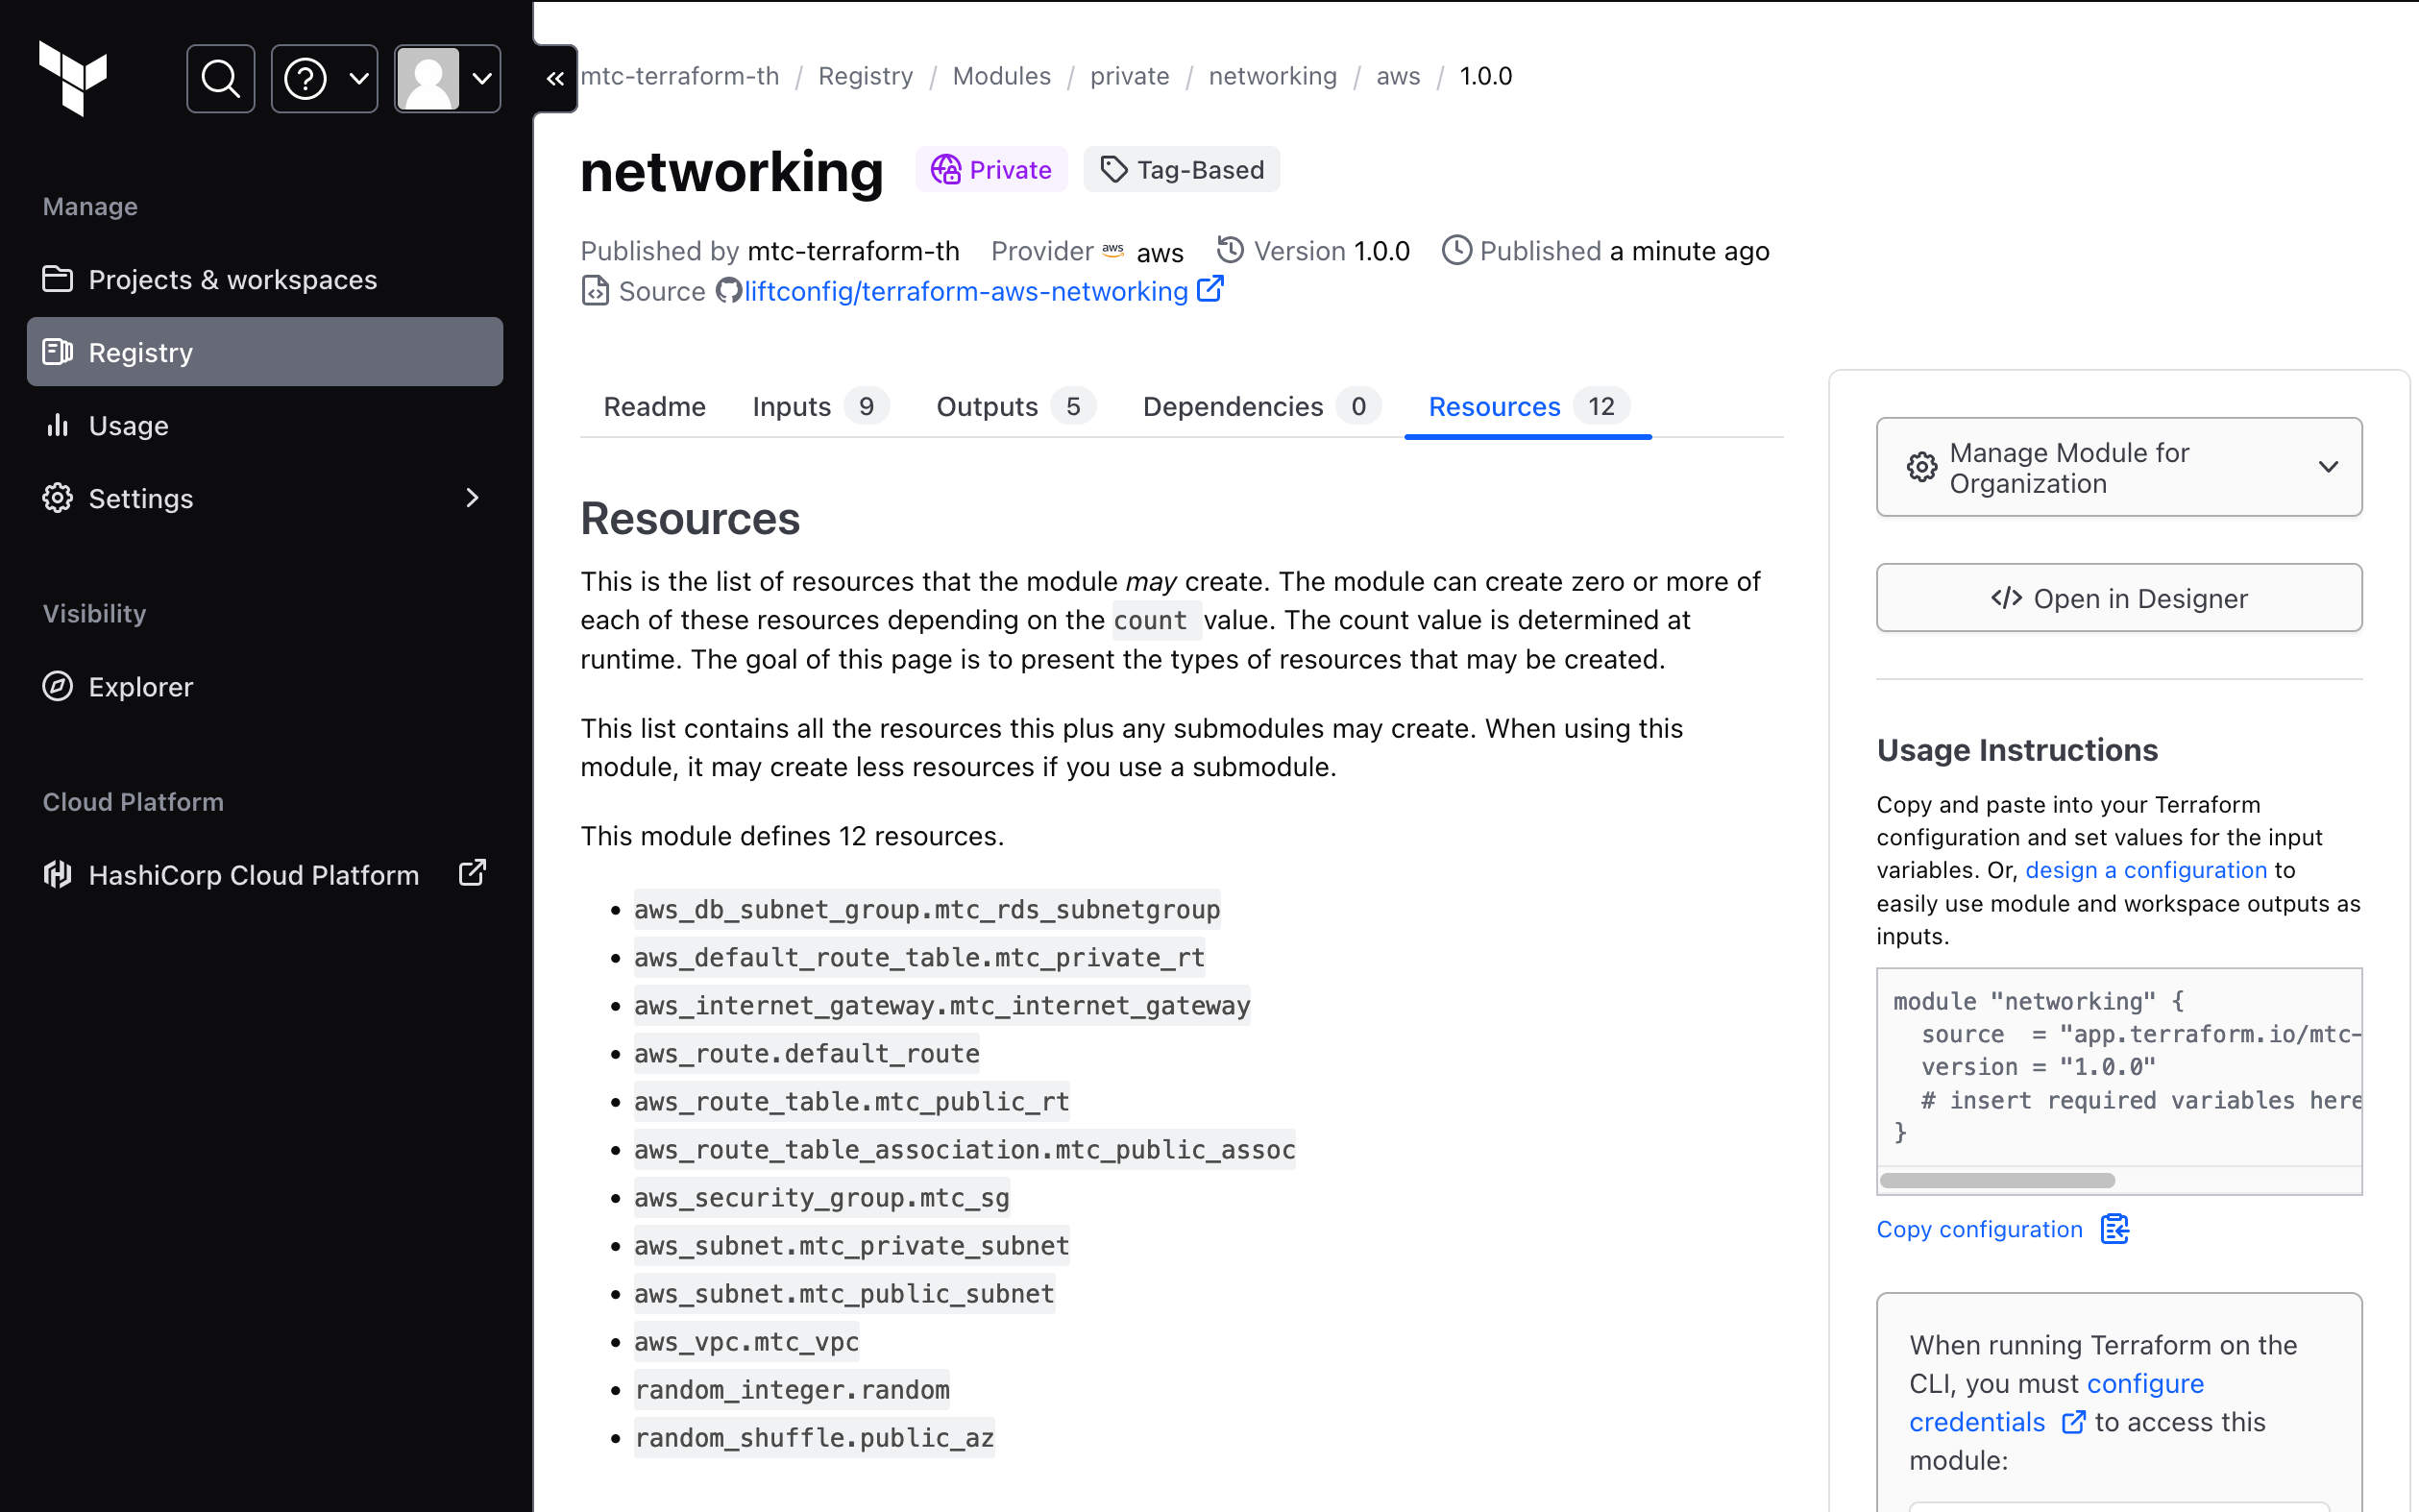Open the user avatar account menu
This screenshot has width=2419, height=1512.
447,78
